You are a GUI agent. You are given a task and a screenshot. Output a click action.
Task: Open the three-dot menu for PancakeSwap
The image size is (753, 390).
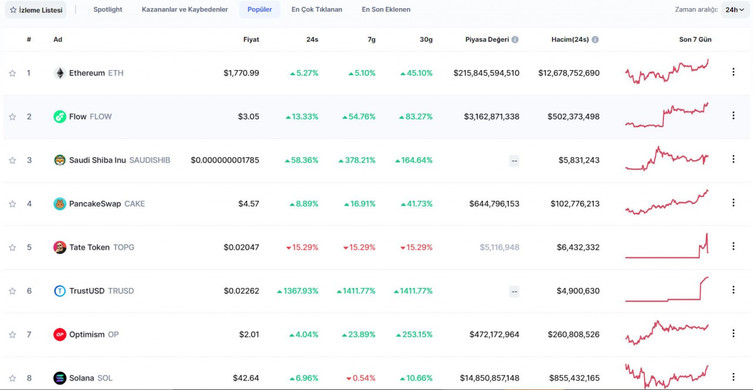tap(733, 203)
